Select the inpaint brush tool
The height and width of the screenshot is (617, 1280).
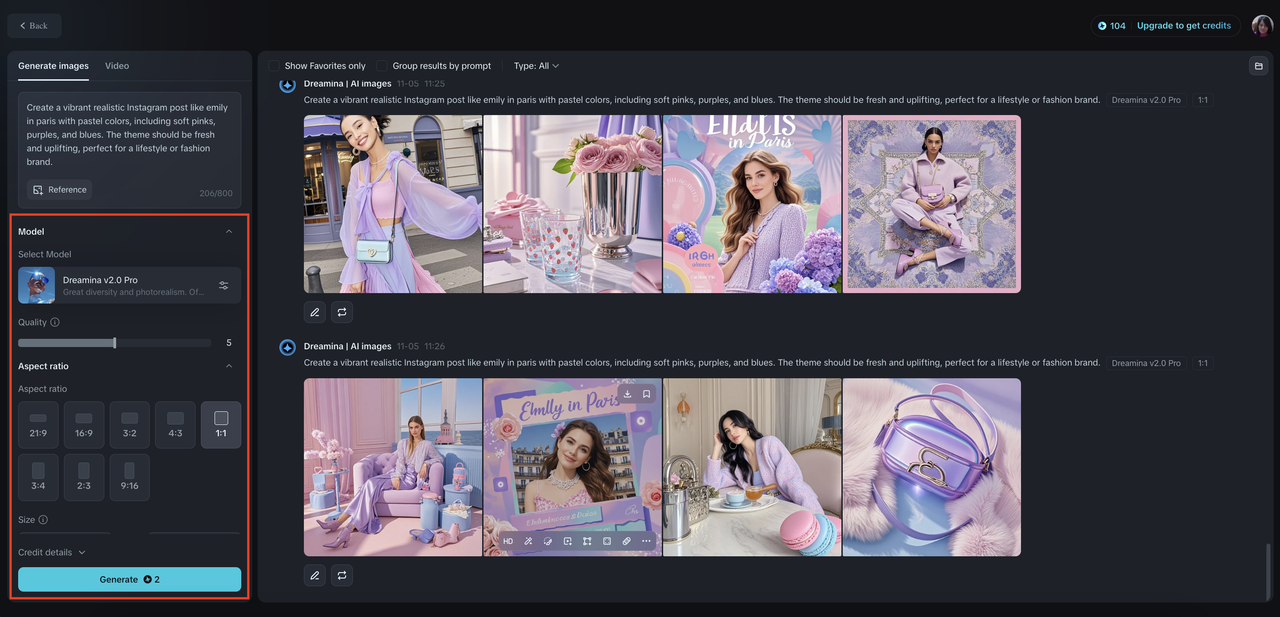(x=548, y=541)
